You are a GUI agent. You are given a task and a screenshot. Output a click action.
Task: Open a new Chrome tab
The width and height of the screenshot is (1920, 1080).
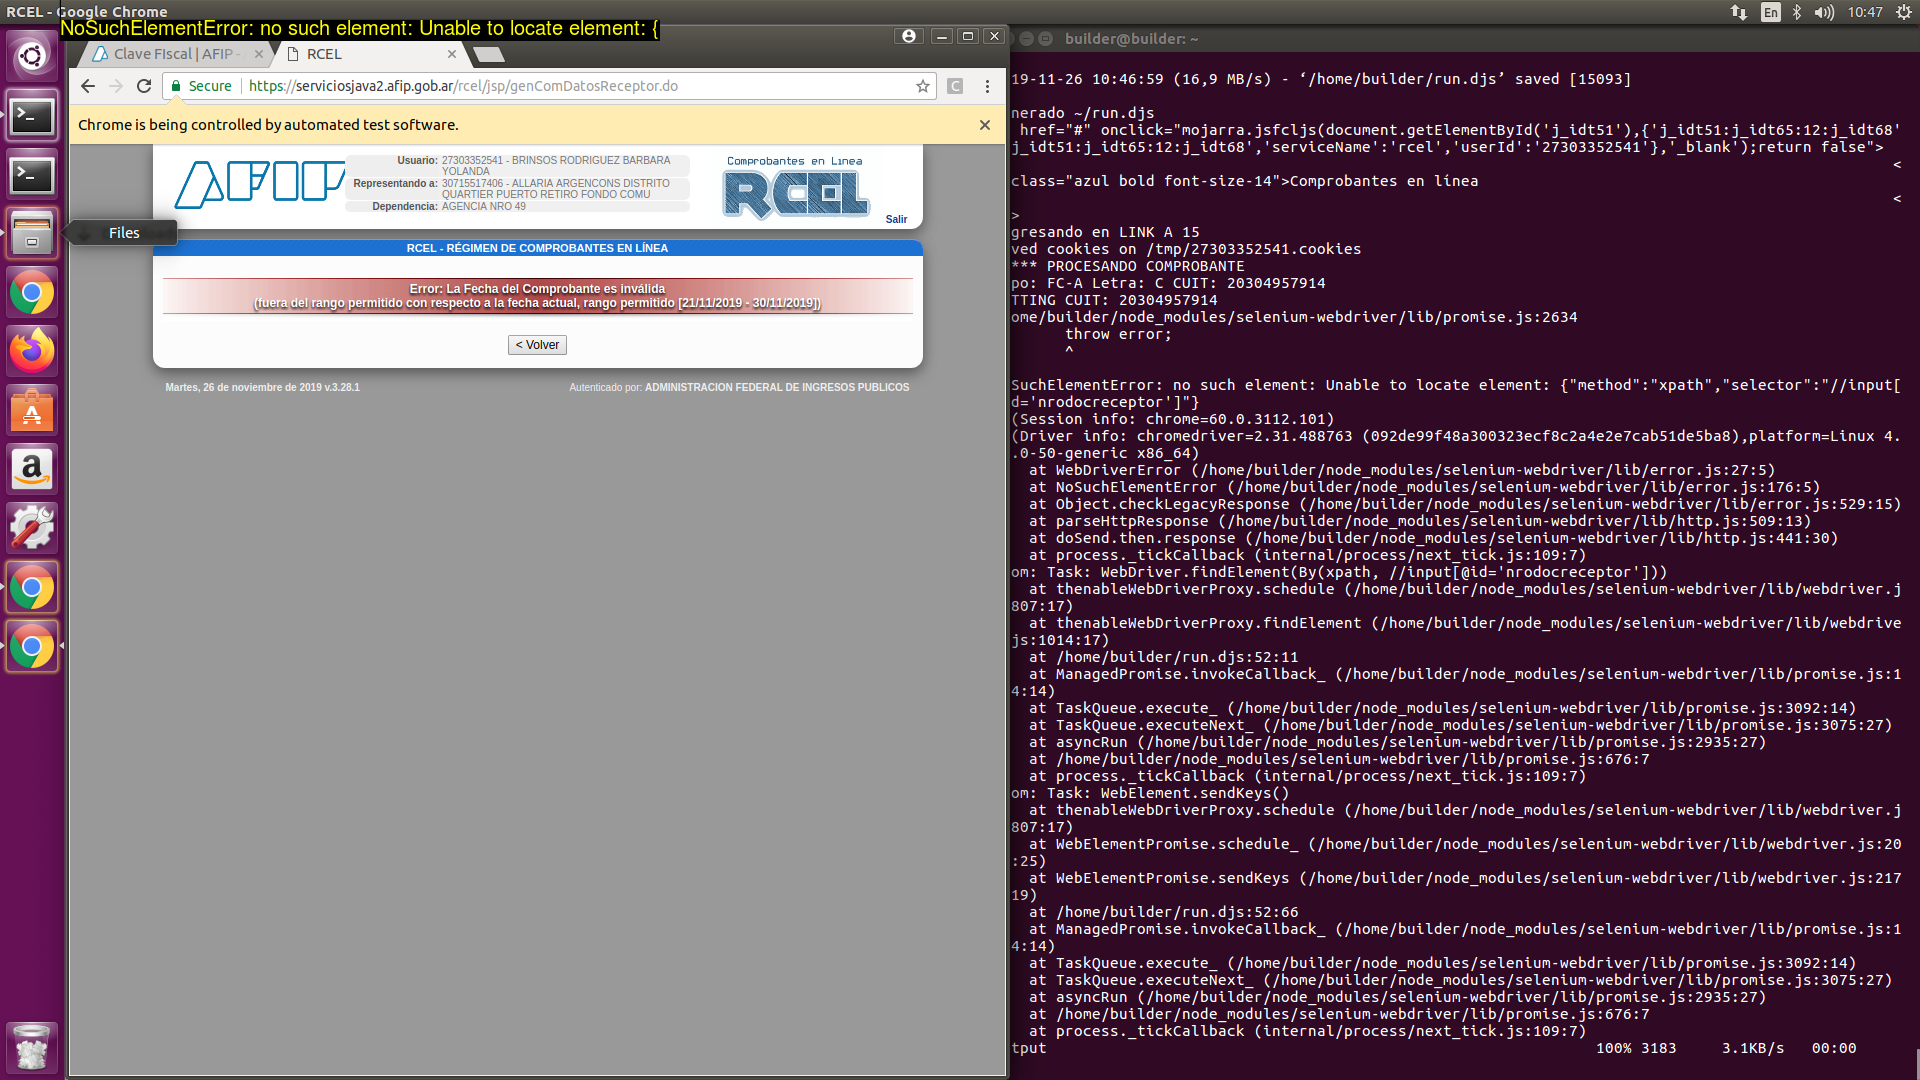click(489, 54)
